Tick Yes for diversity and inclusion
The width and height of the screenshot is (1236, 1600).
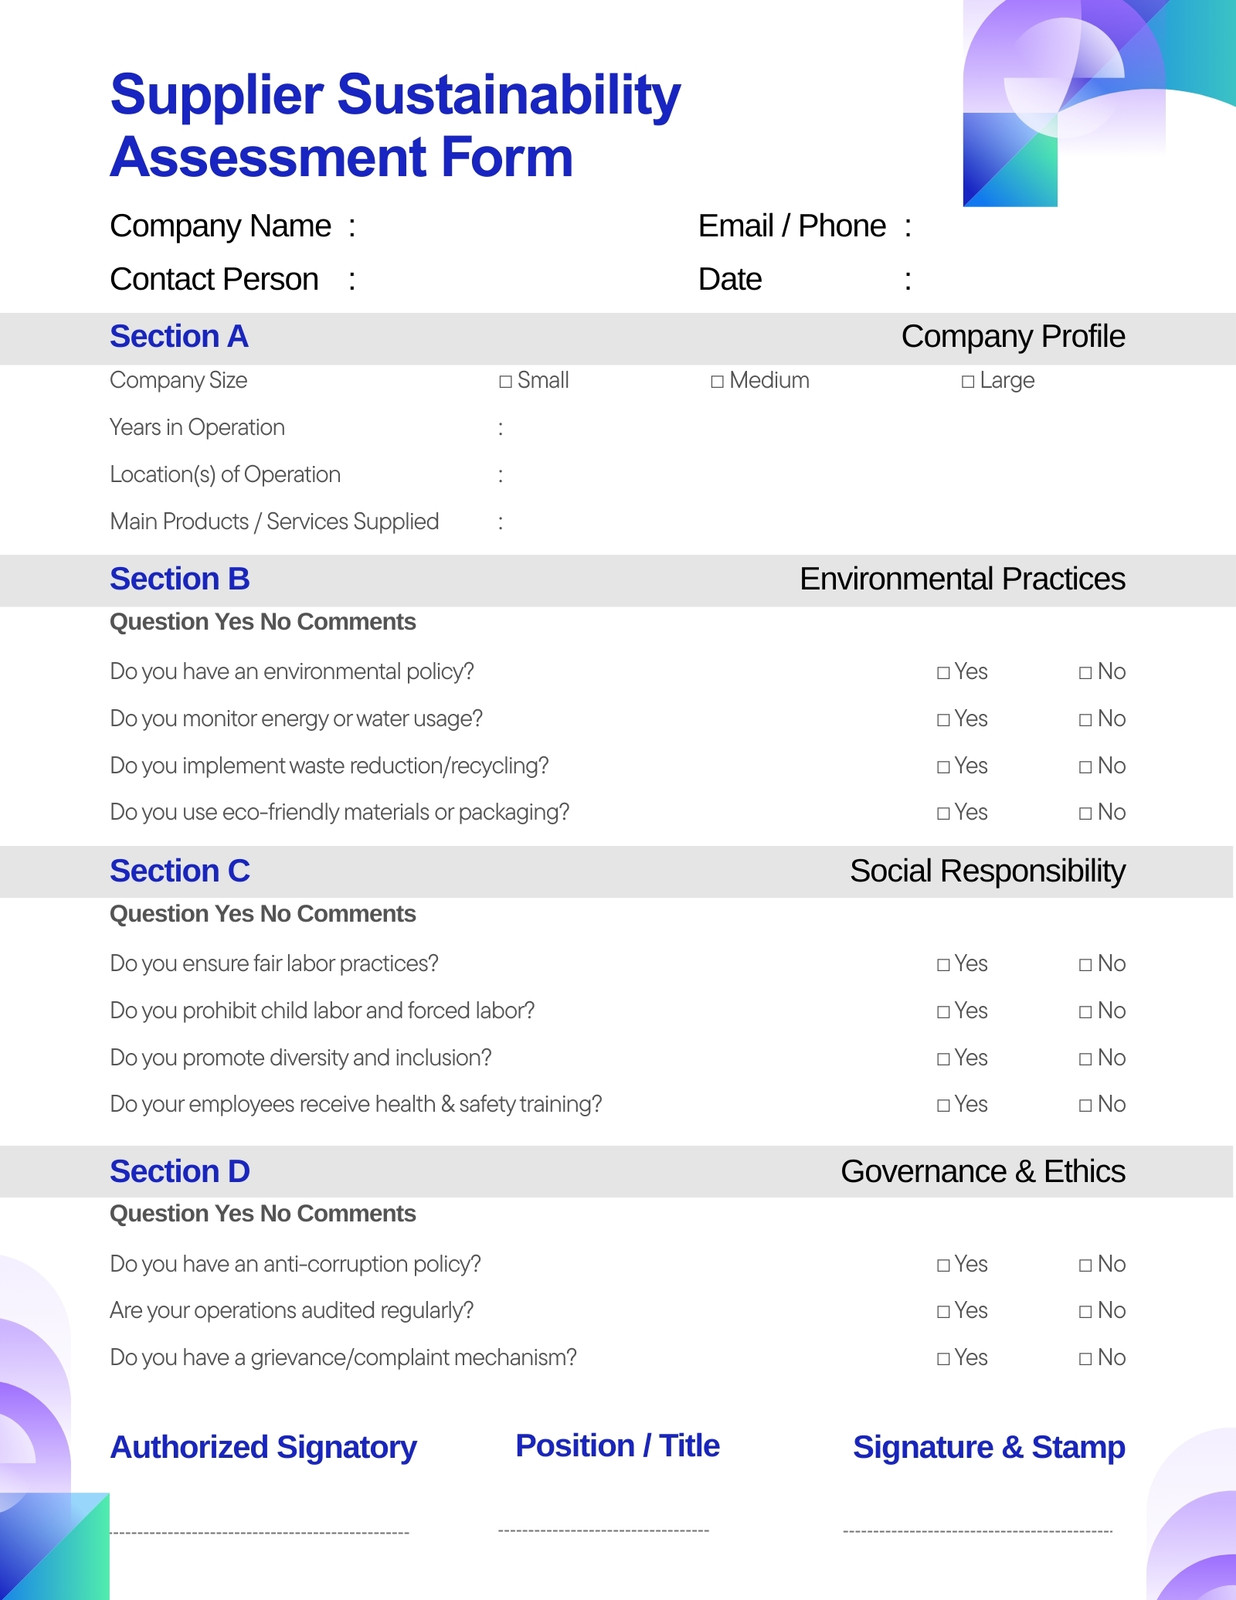943,1059
